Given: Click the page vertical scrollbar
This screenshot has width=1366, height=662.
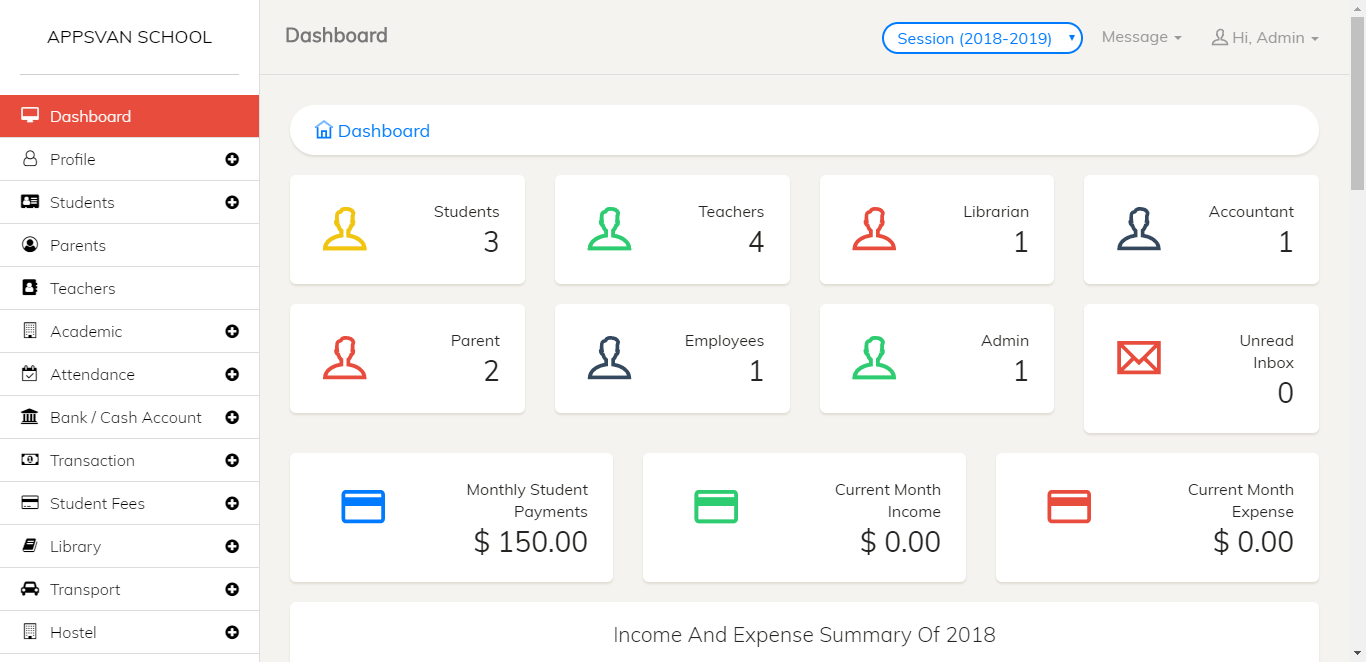Looking at the screenshot, I should pos(1357,100).
